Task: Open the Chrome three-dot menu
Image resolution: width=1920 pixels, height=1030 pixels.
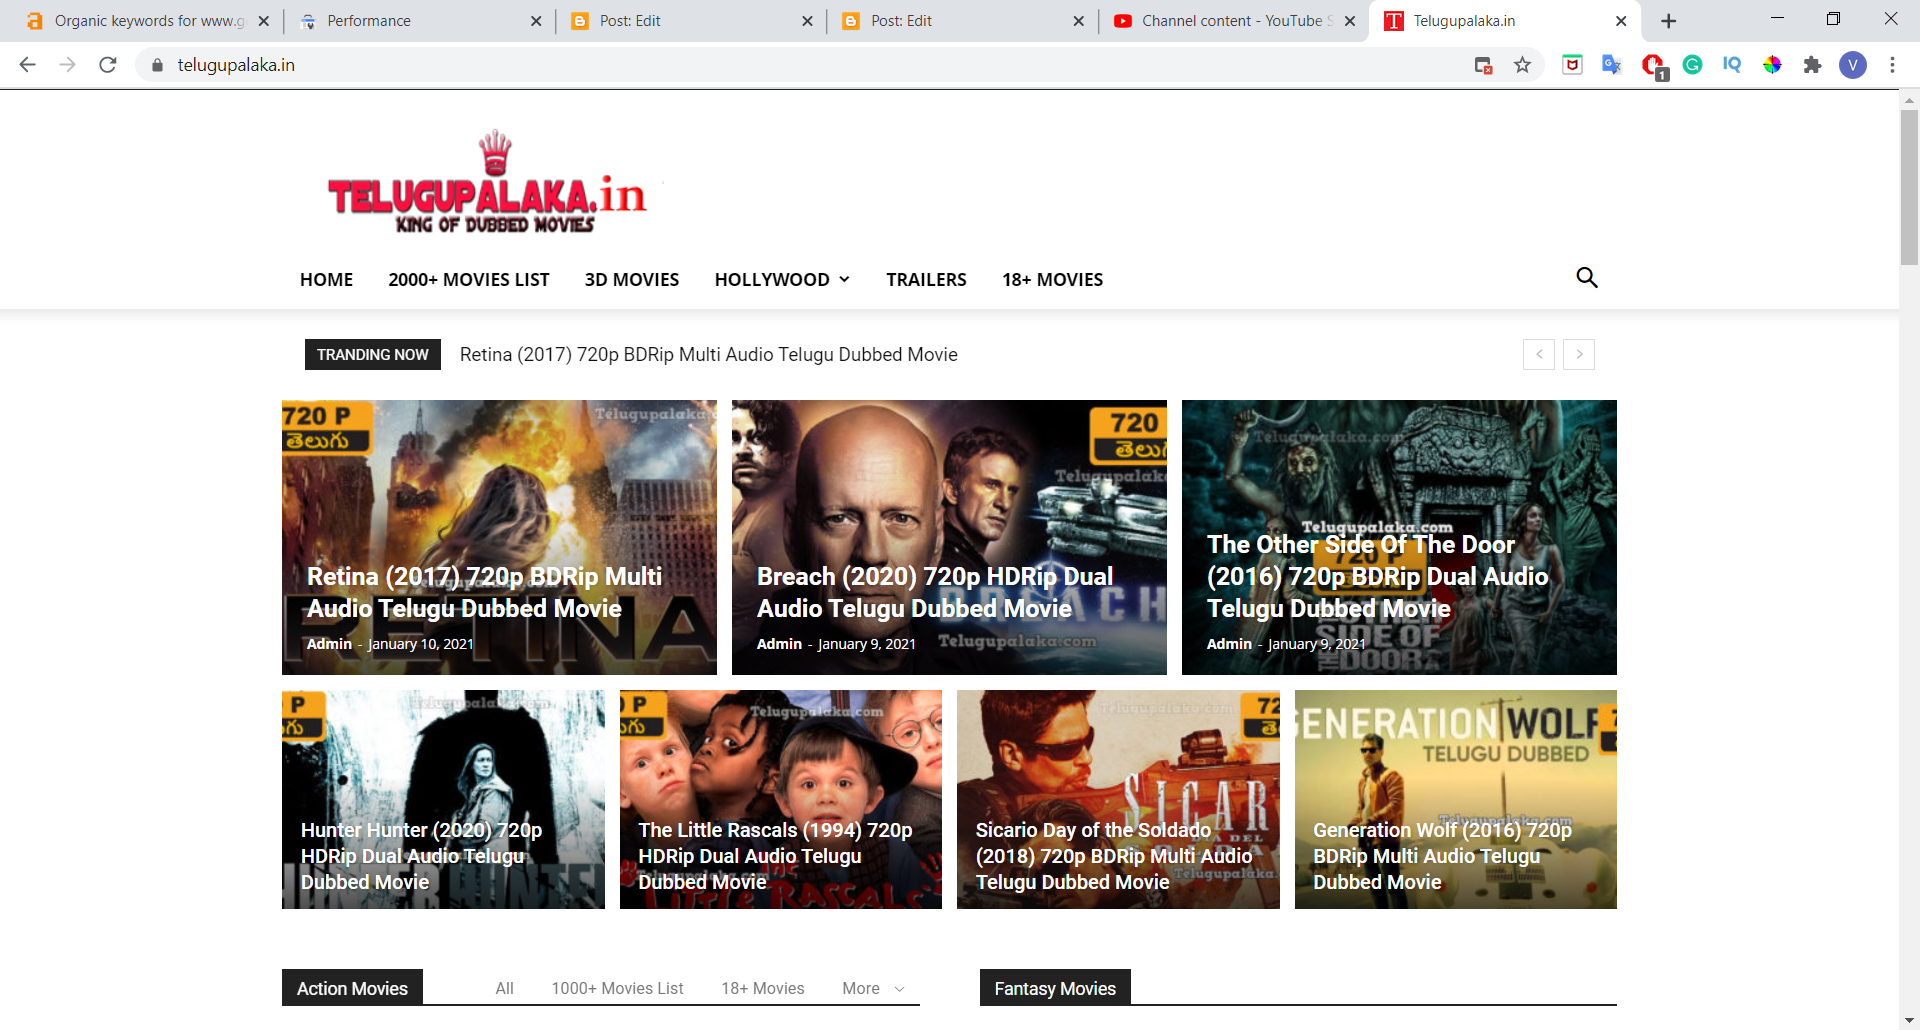Action: (1892, 65)
